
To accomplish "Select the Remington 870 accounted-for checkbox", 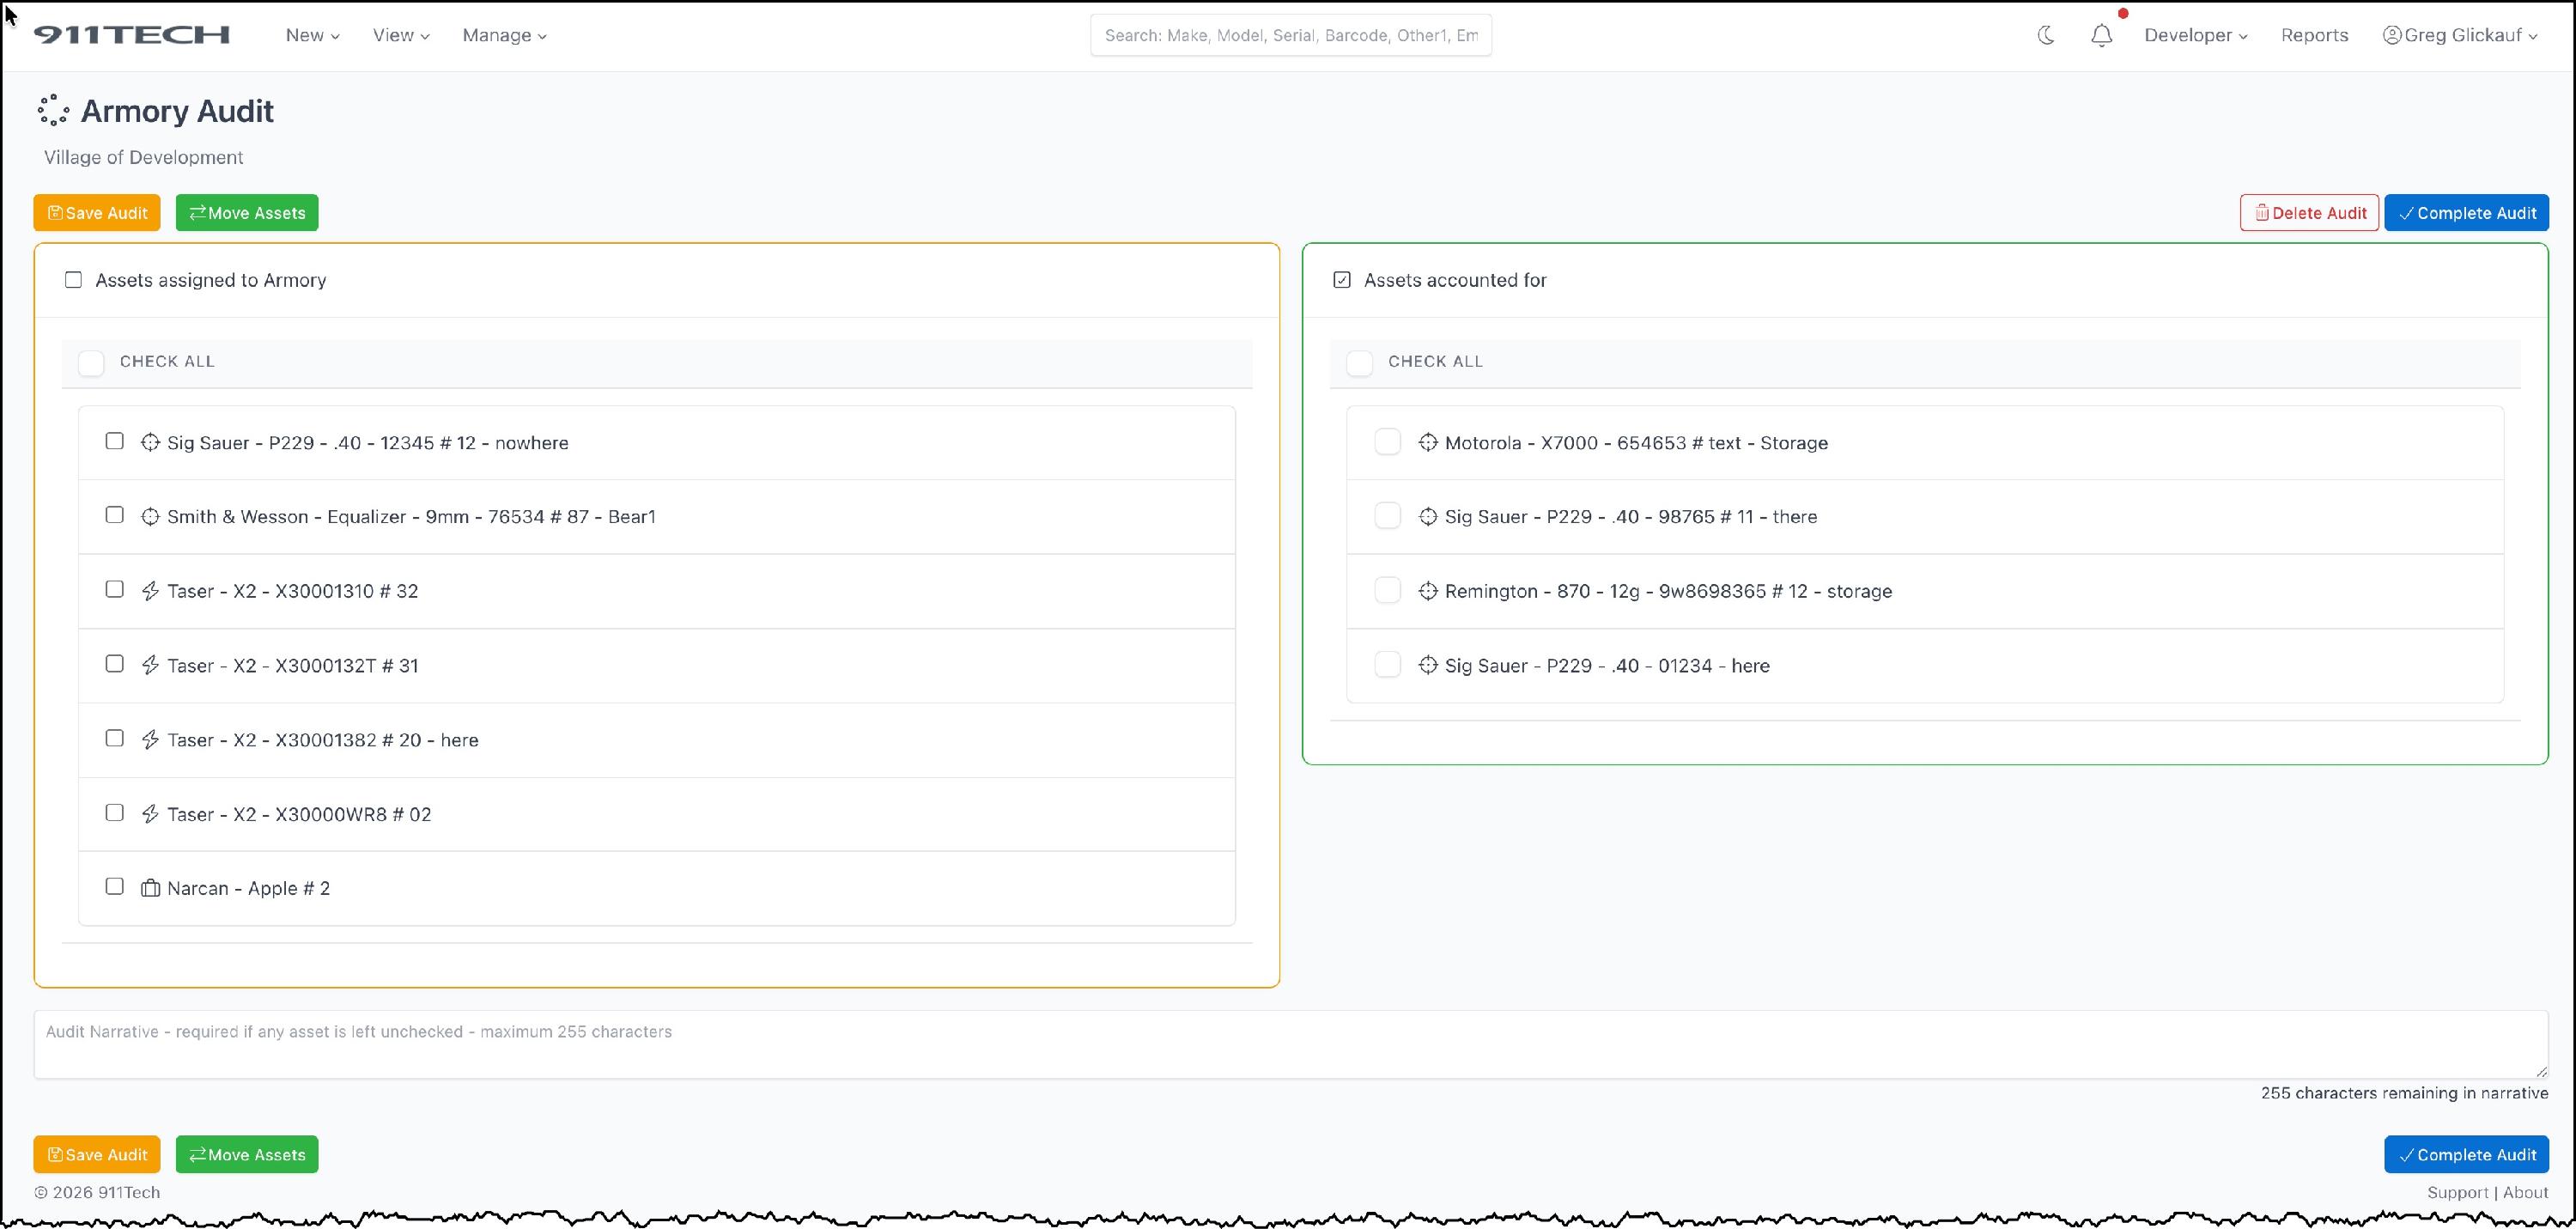I will click(x=1387, y=590).
